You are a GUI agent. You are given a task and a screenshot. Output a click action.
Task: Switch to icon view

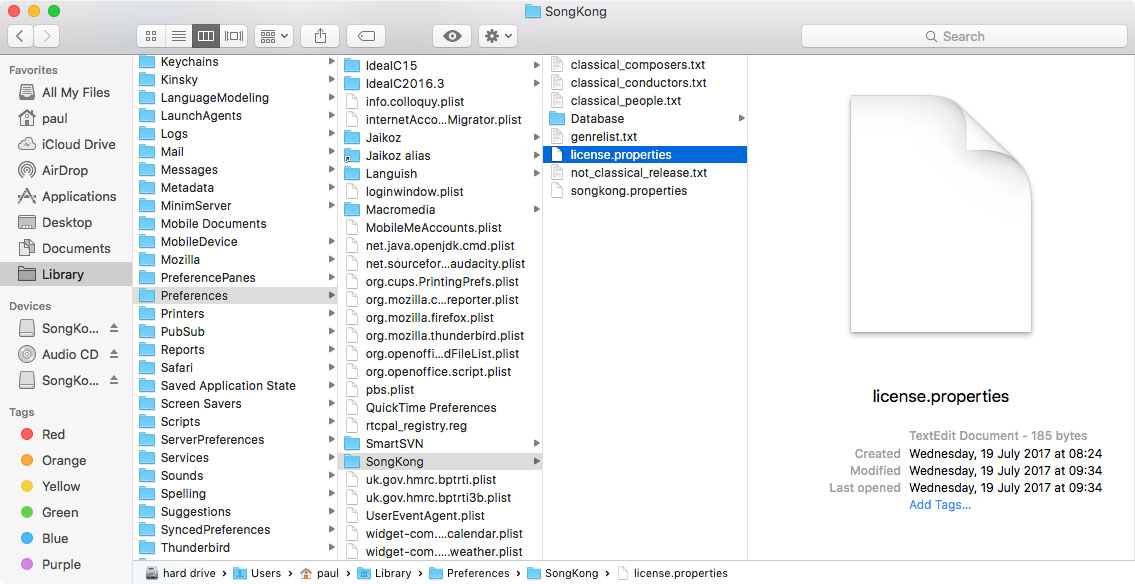tap(151, 36)
